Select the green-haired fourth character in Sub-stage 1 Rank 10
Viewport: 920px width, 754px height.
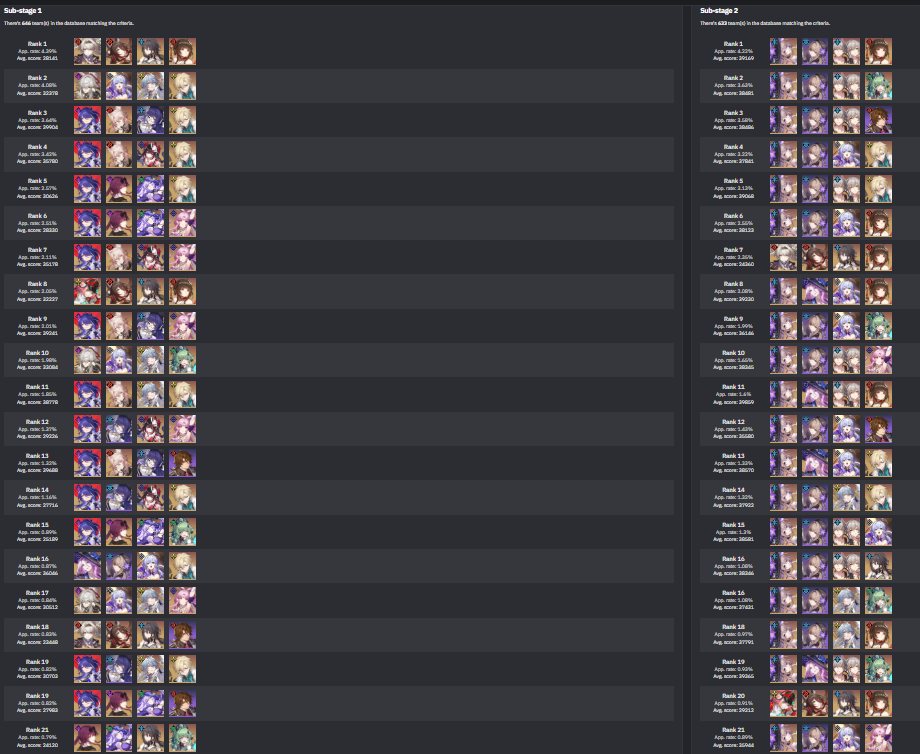[x=182, y=360]
